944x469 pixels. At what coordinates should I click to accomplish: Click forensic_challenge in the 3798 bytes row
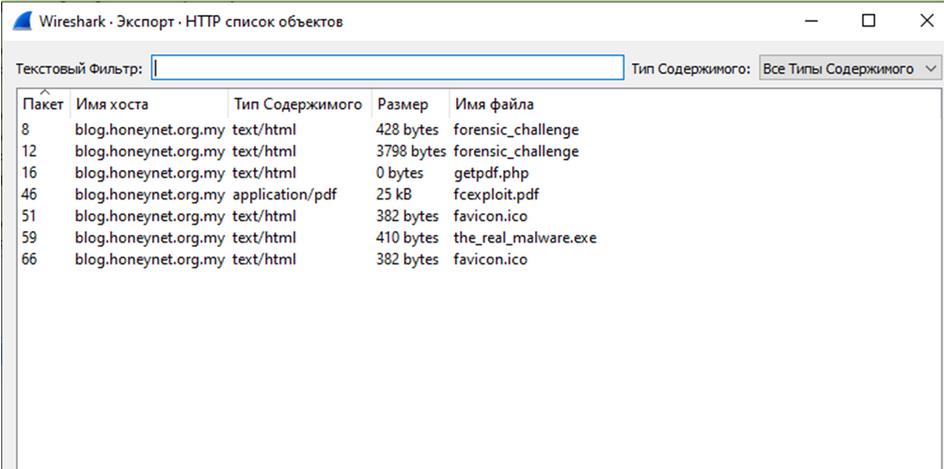(516, 151)
